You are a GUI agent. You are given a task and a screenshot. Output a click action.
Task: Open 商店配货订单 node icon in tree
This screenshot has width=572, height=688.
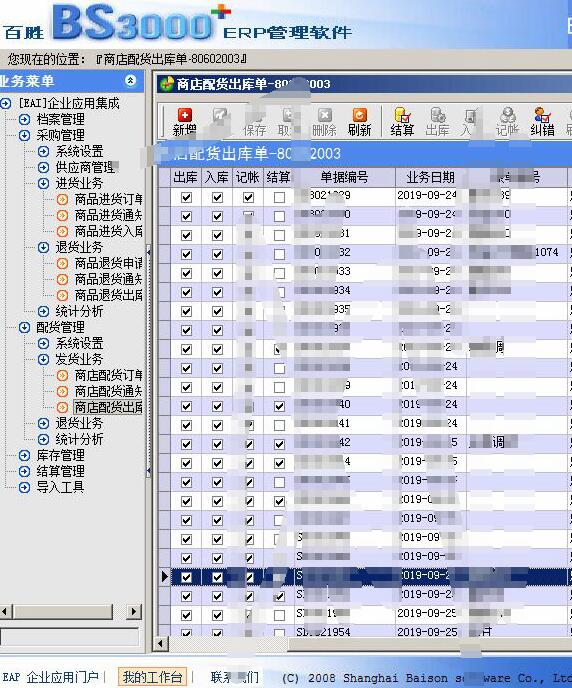click(62, 376)
